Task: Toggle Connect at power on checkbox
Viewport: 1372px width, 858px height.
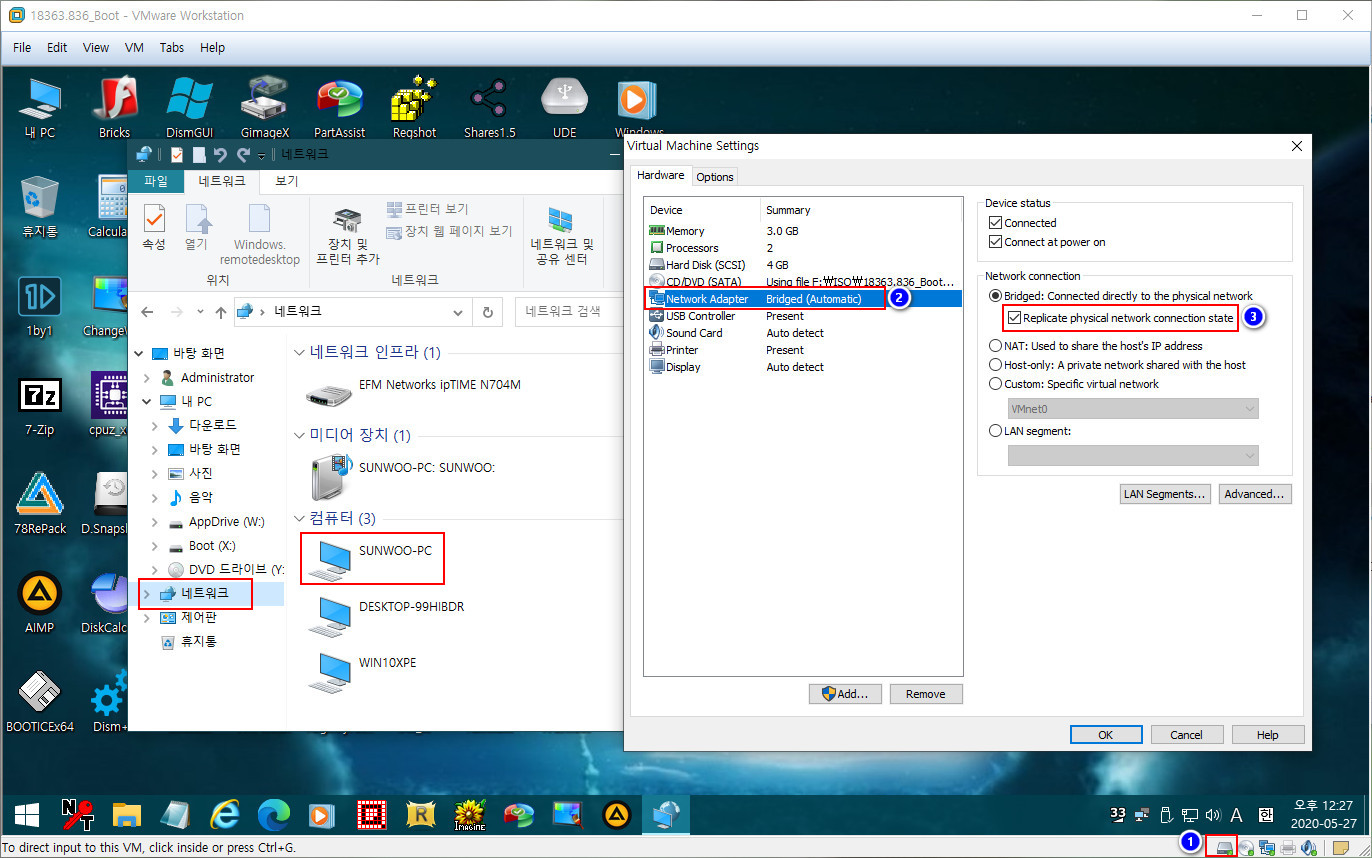Action: point(995,242)
